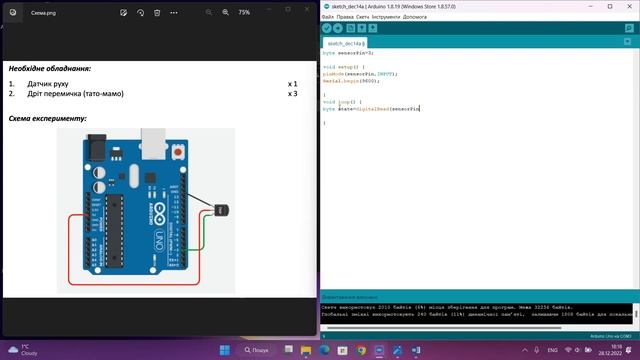
Task: Rotate the image in Photos viewer
Action: click(140, 13)
